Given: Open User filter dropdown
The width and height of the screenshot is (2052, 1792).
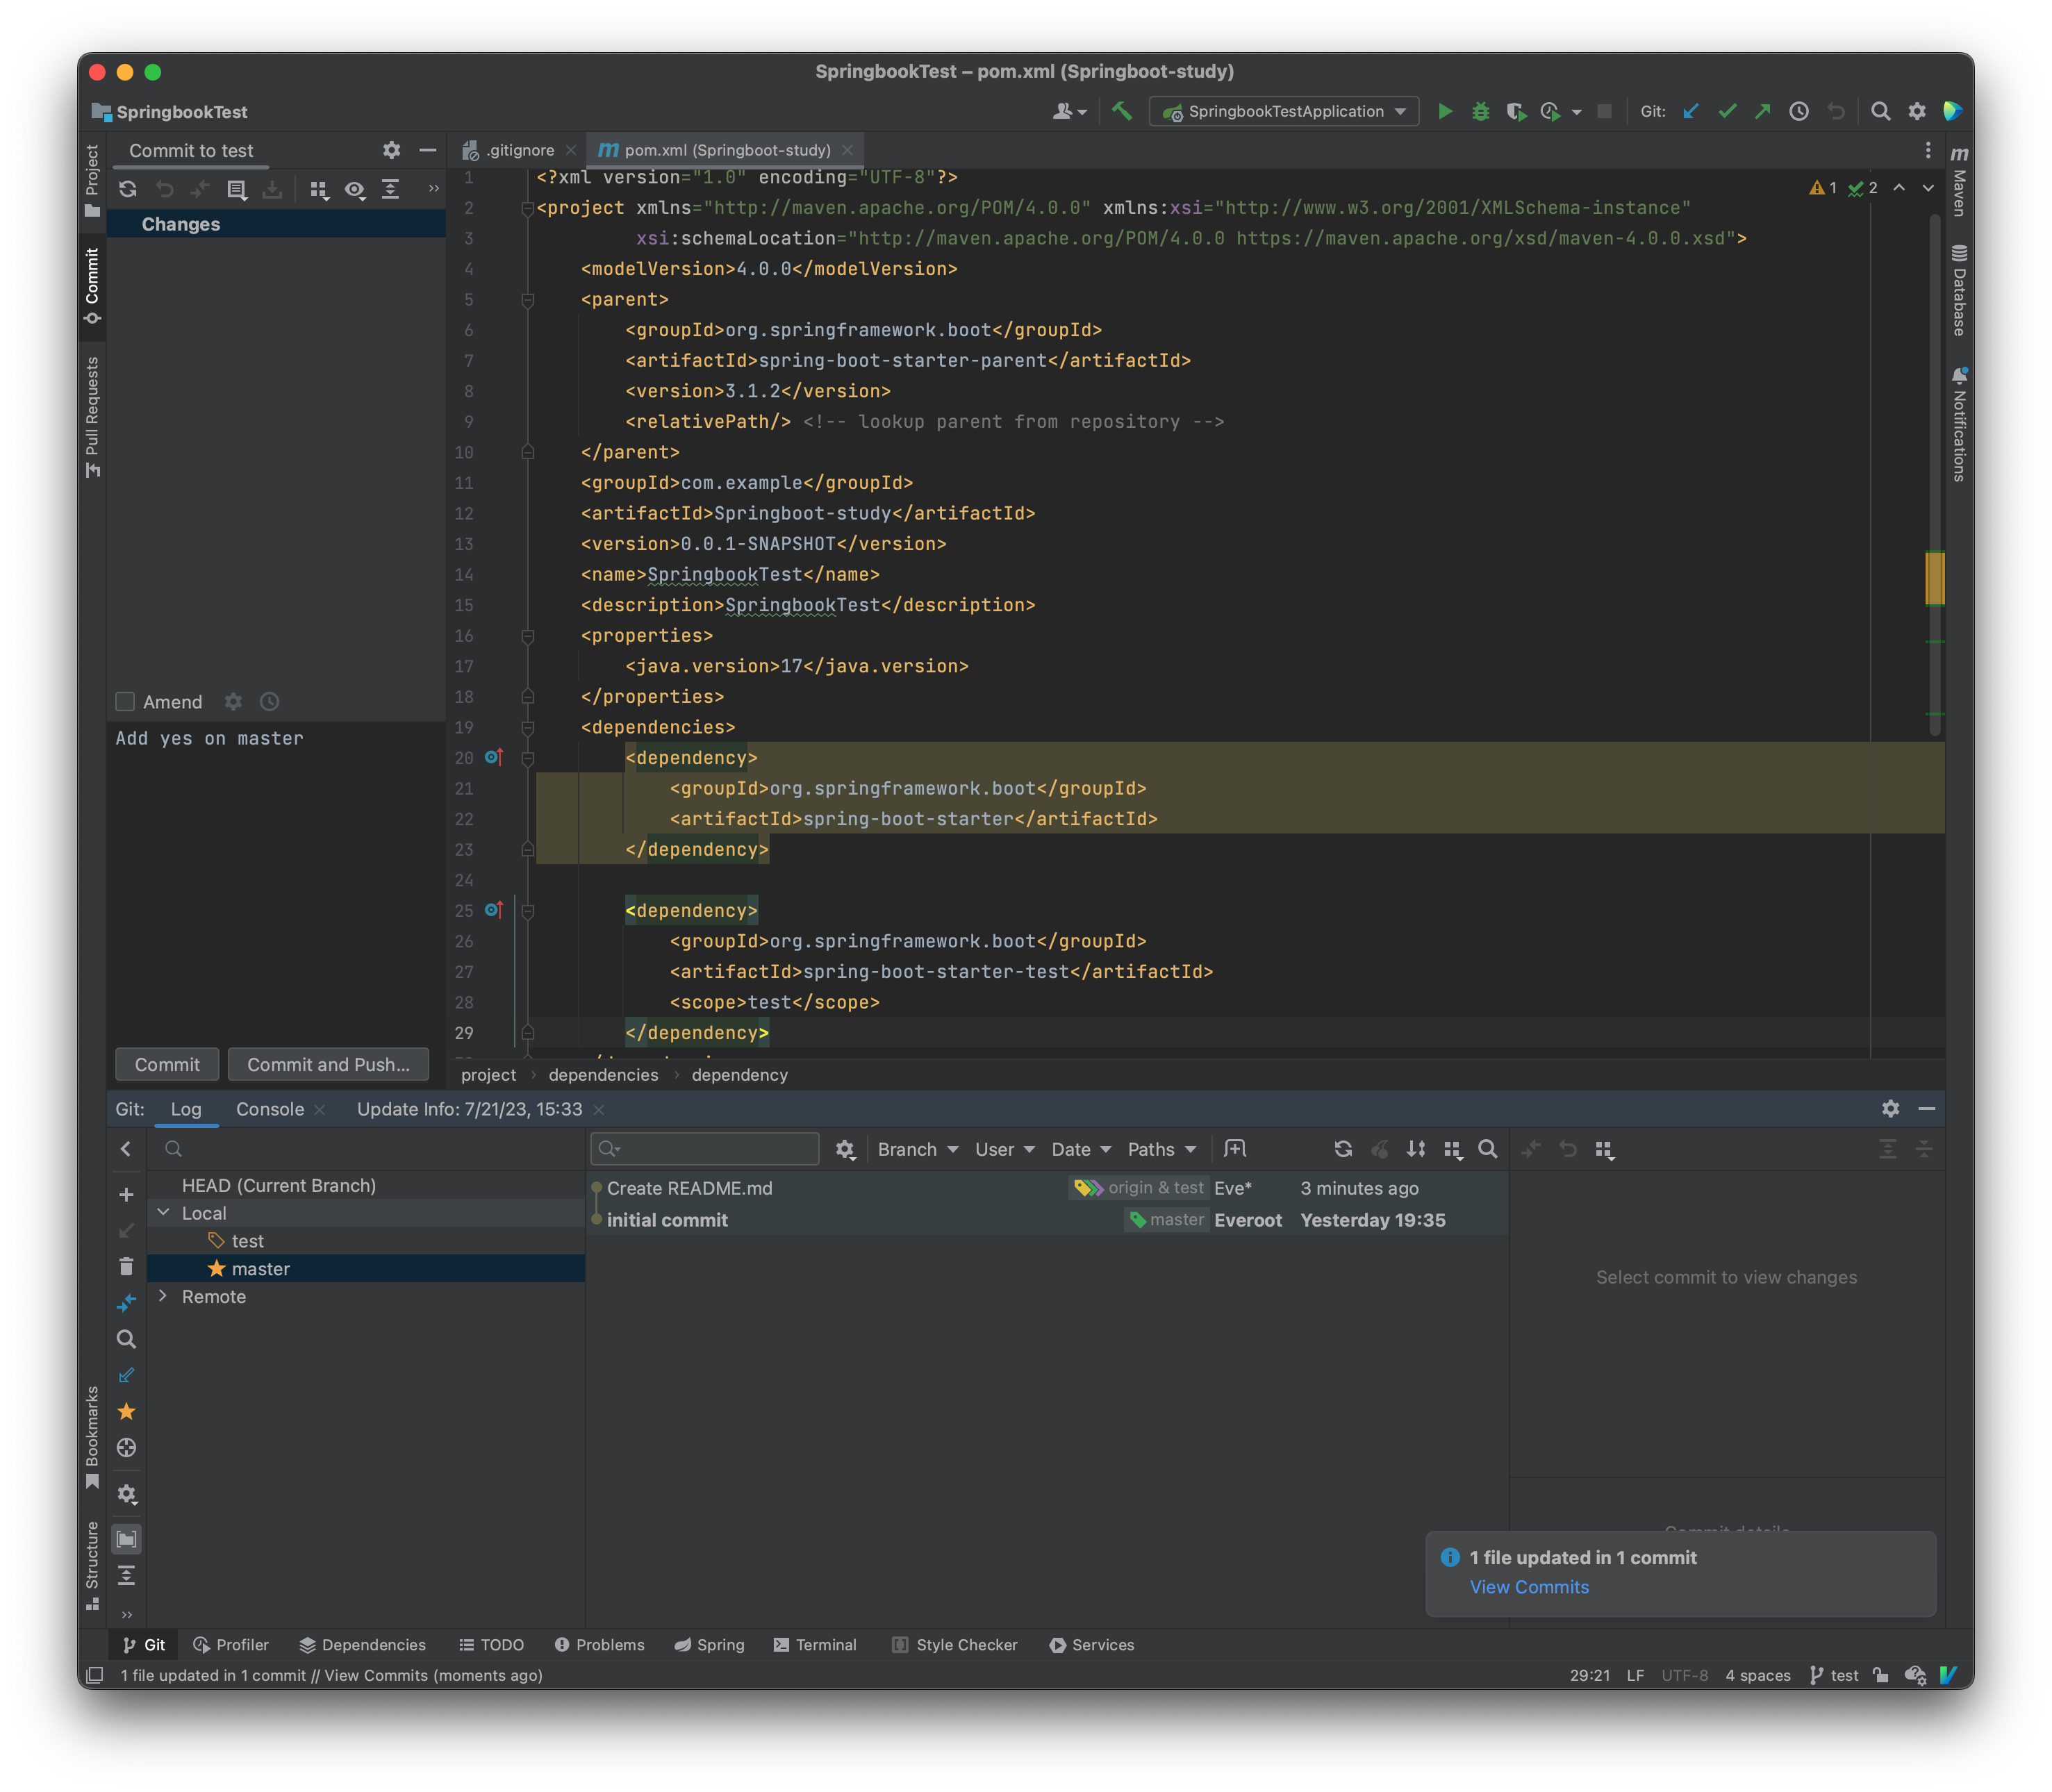Looking at the screenshot, I should [1004, 1149].
